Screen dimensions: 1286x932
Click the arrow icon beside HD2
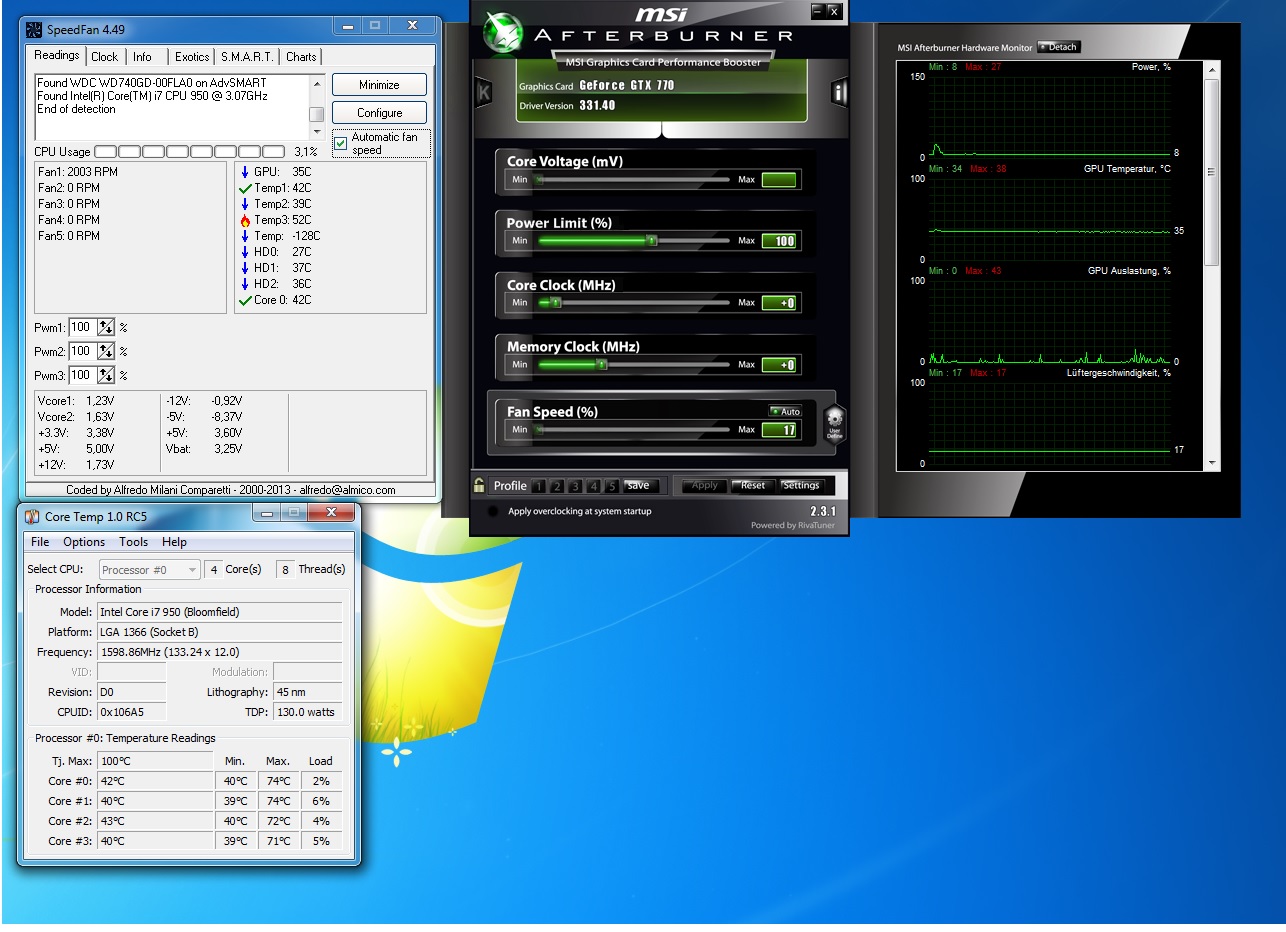pyautogui.click(x=245, y=284)
